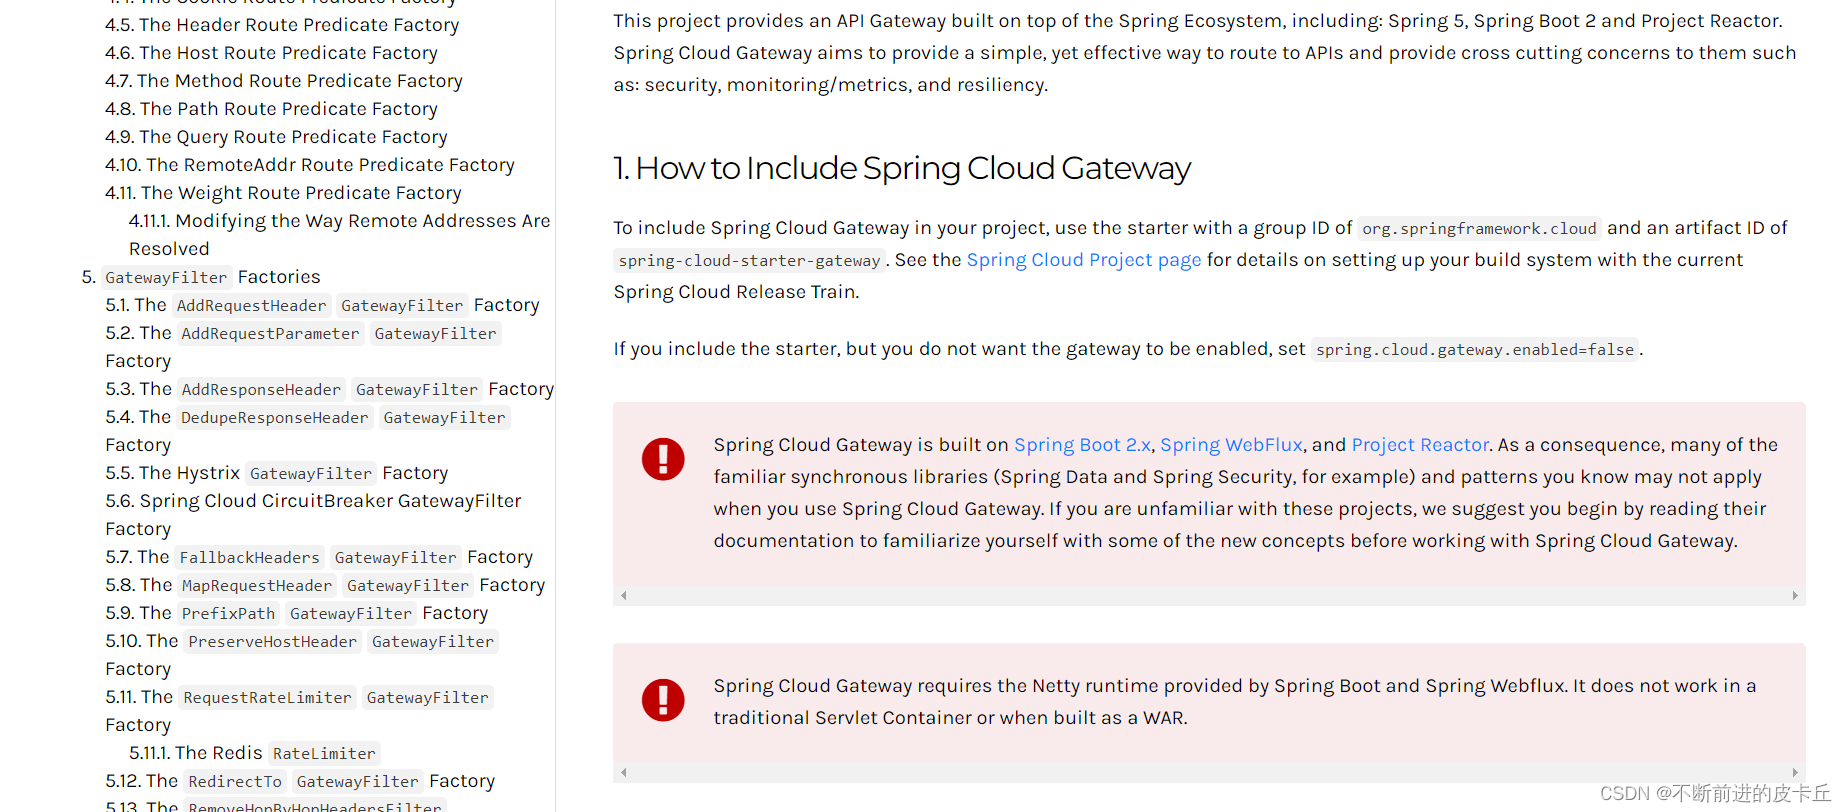Open 5.10 PreserveHostHeader GatewayFilter Factory
The height and width of the screenshot is (812, 1847).
pyautogui.click(x=302, y=655)
